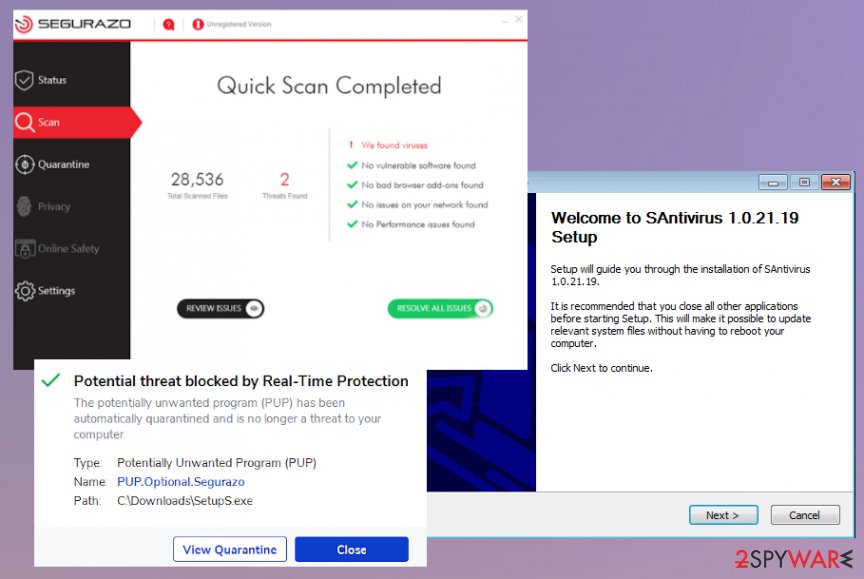Click the Settings gear icon

click(x=25, y=291)
